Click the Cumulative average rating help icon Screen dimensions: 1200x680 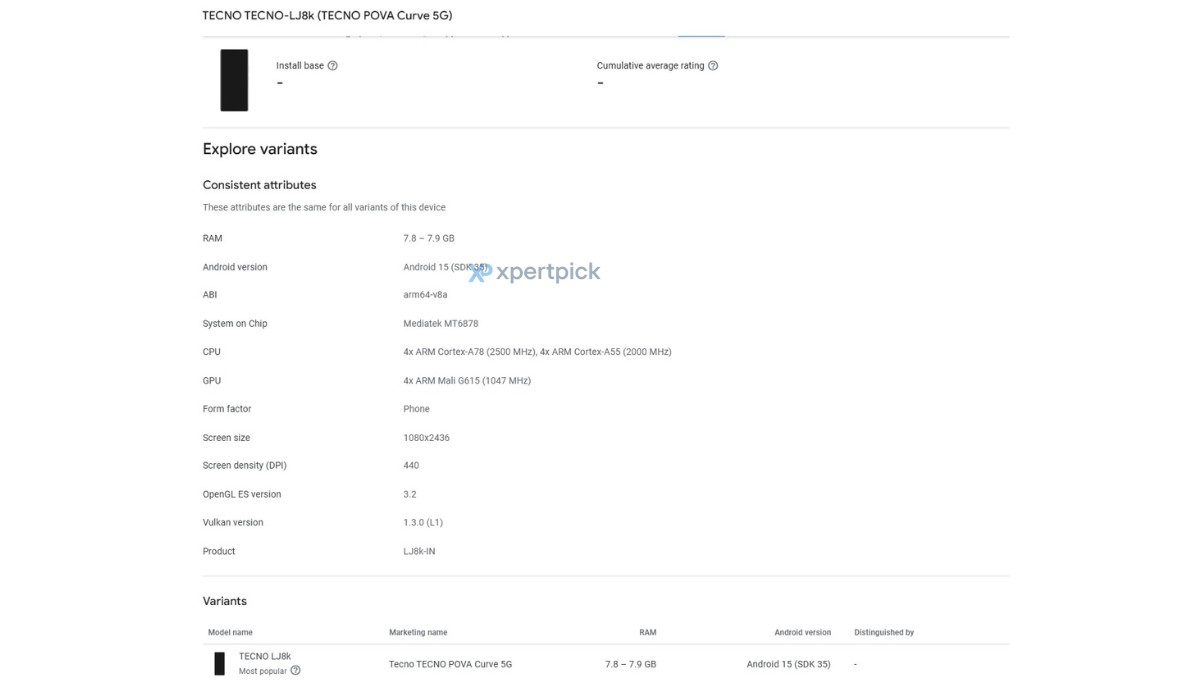tap(713, 66)
